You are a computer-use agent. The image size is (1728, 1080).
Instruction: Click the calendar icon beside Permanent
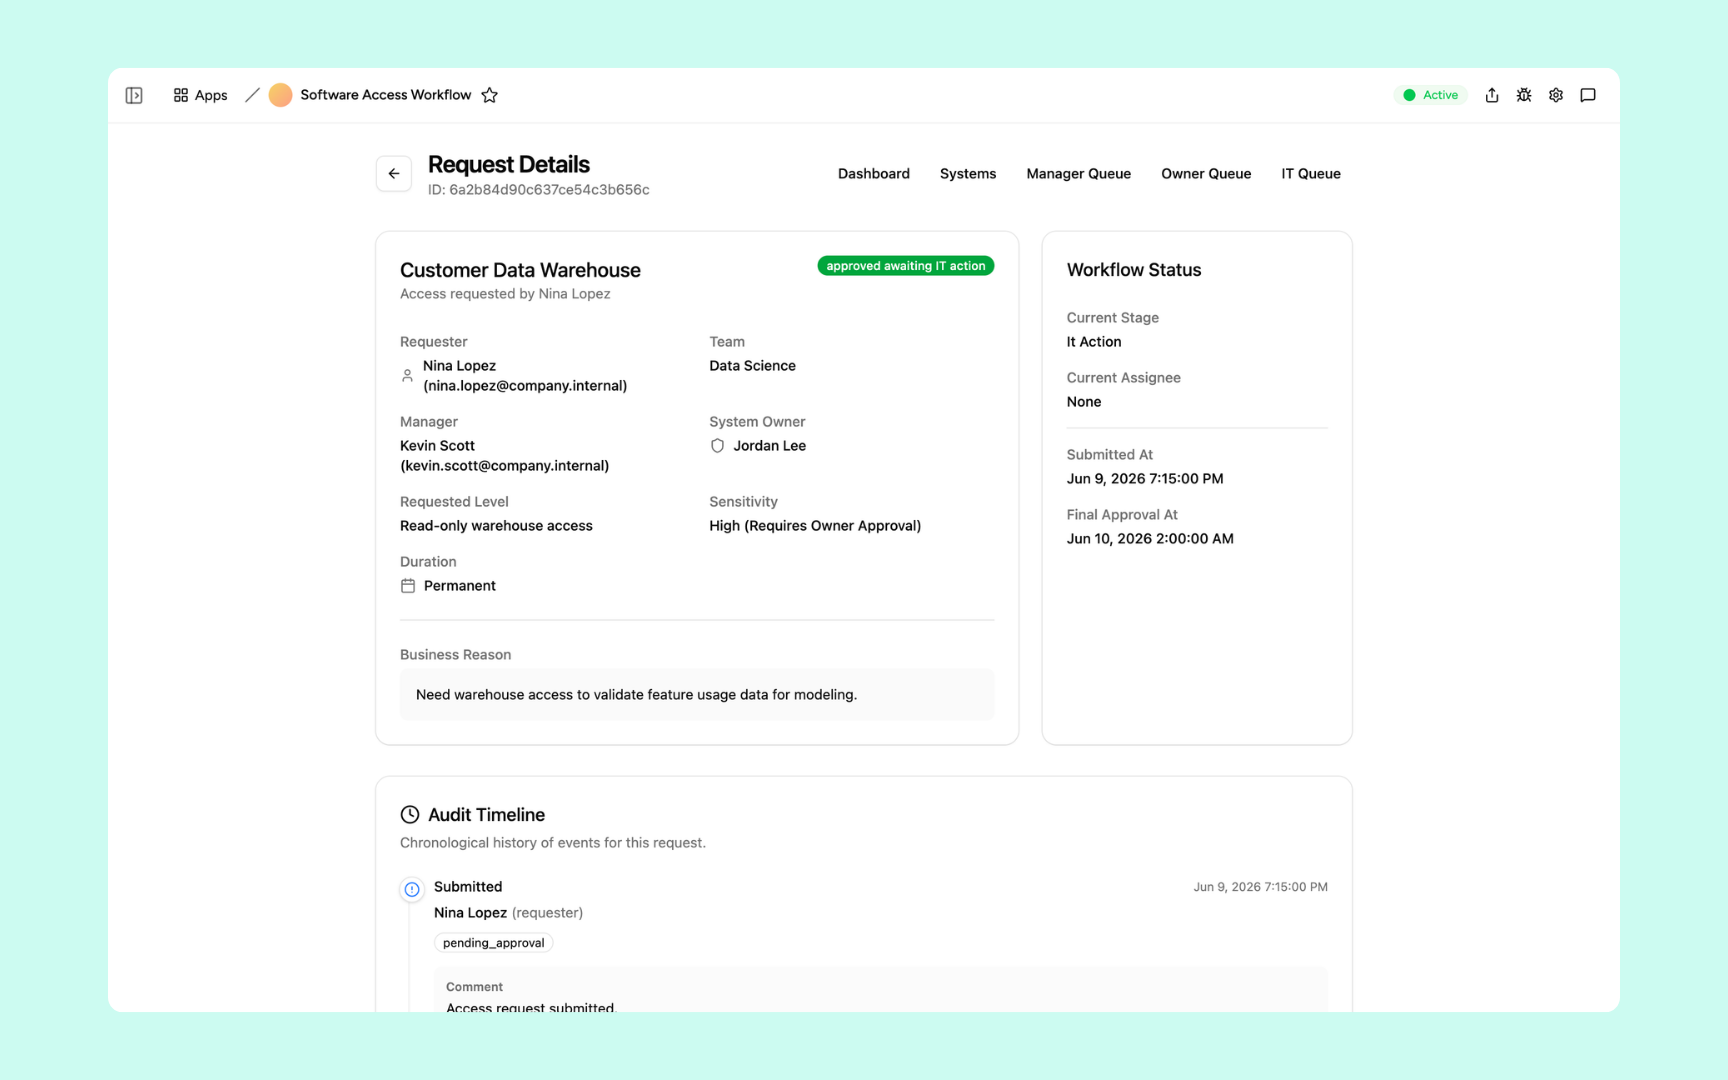click(408, 586)
